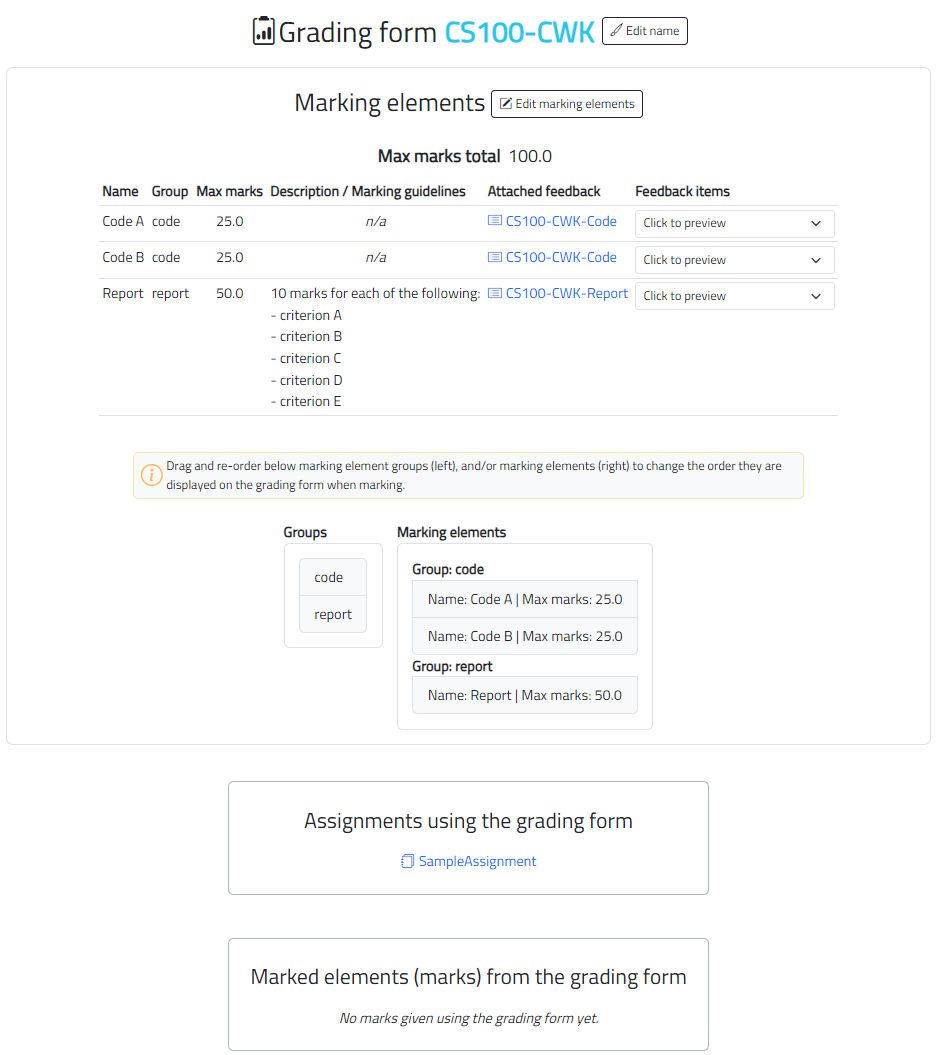Viewport: 936px width, 1055px height.
Task: Click the feedback document icon beside Report row
Action: point(493,293)
